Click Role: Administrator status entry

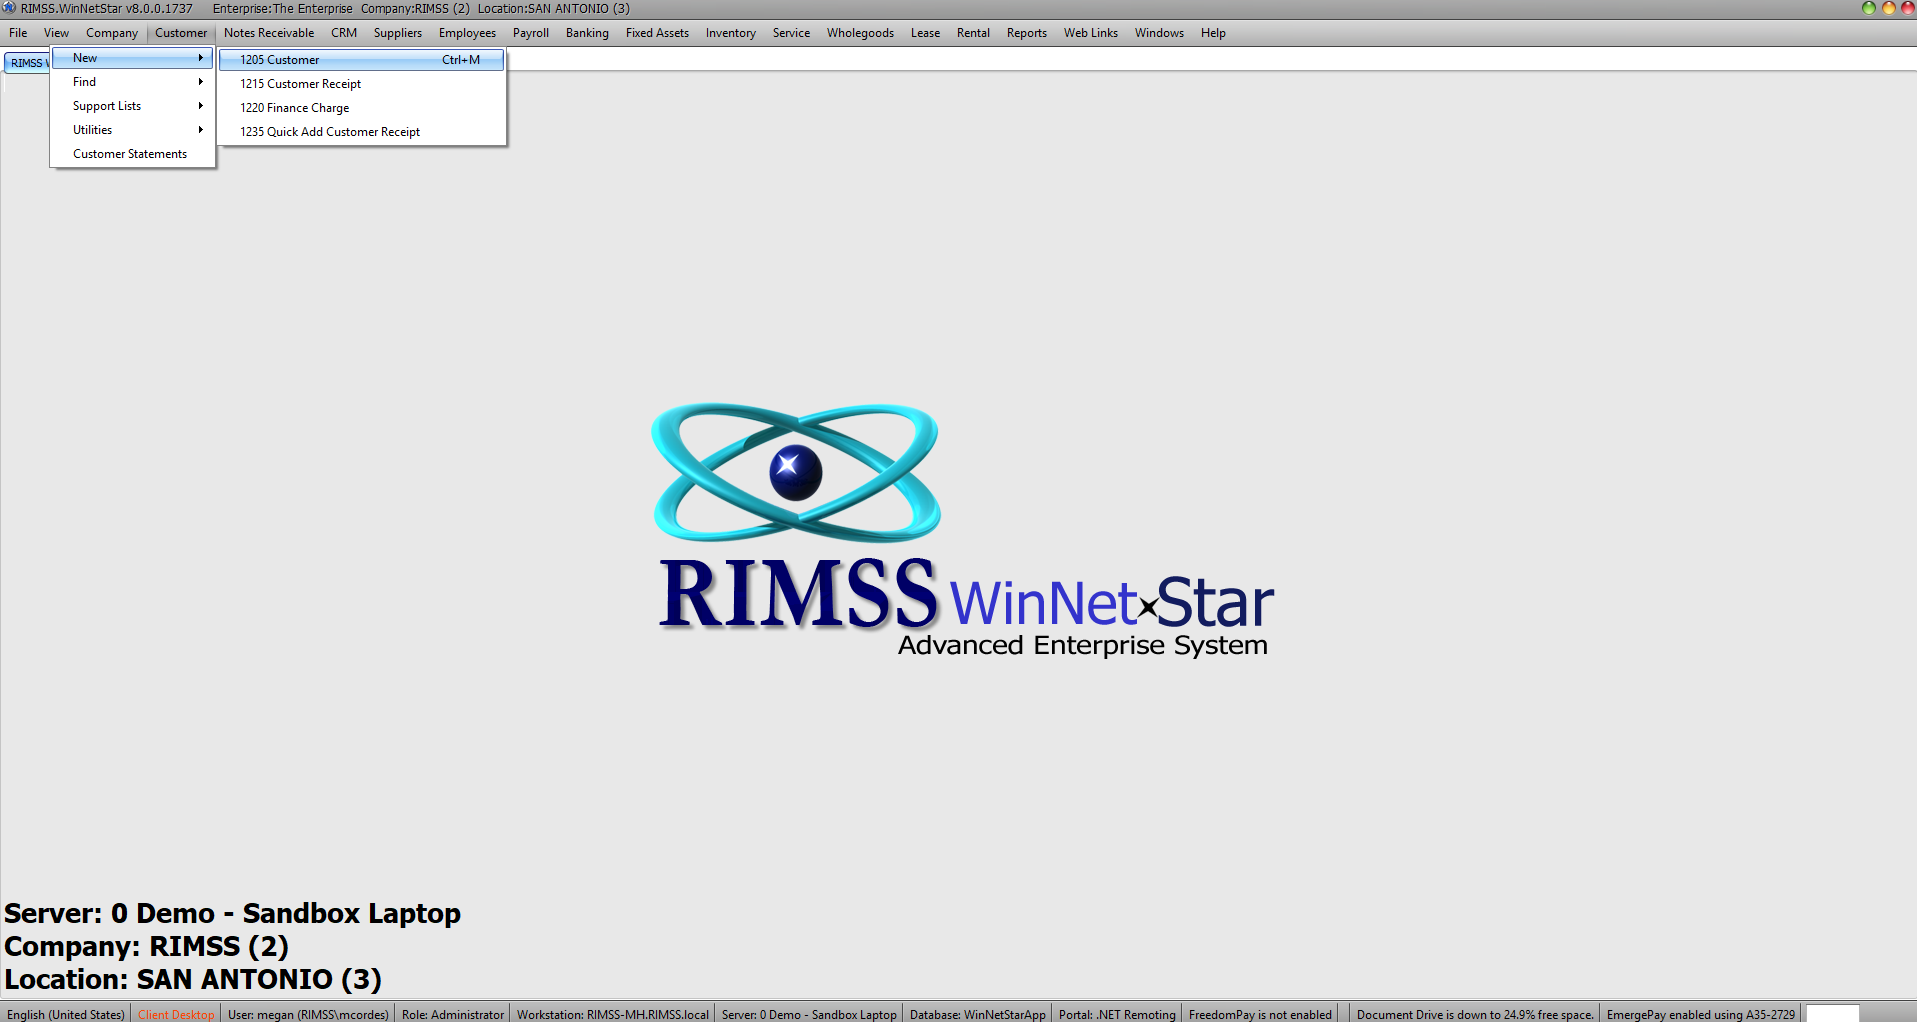453,1014
